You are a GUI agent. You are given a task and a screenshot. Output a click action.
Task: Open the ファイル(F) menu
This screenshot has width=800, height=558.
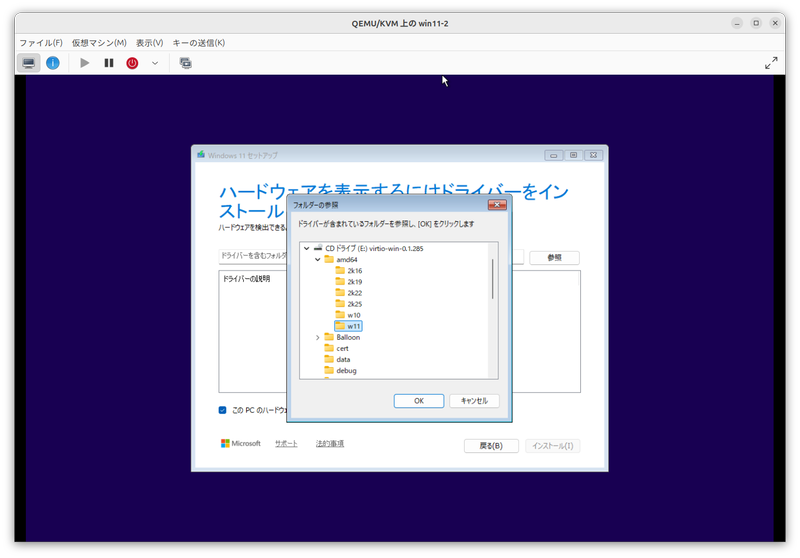[x=41, y=43]
